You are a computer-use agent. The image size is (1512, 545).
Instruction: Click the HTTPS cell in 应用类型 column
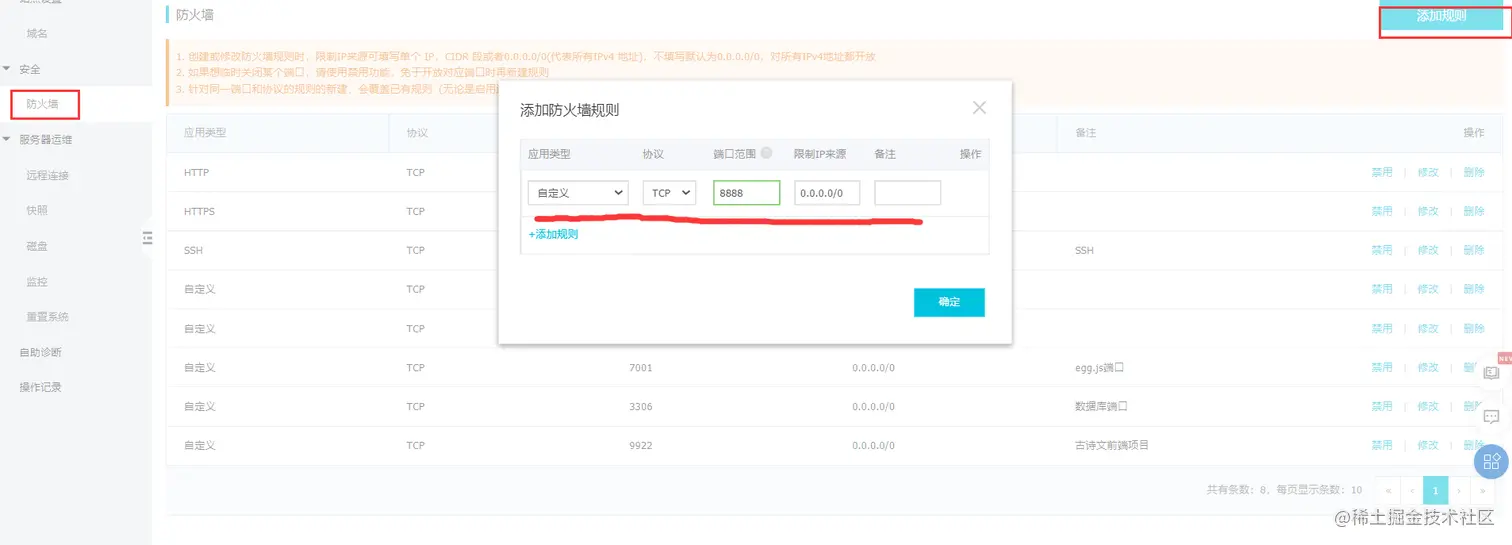tap(199, 211)
